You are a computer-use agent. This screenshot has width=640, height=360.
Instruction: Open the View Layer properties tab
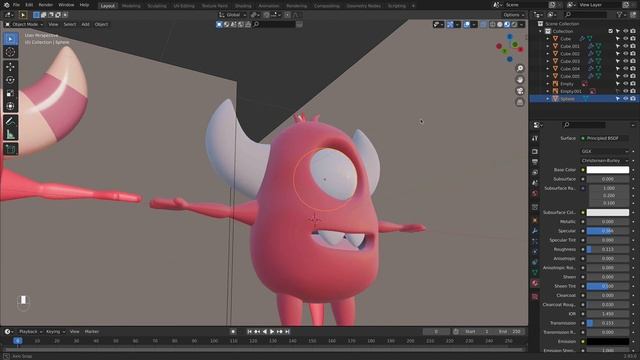coord(535,173)
